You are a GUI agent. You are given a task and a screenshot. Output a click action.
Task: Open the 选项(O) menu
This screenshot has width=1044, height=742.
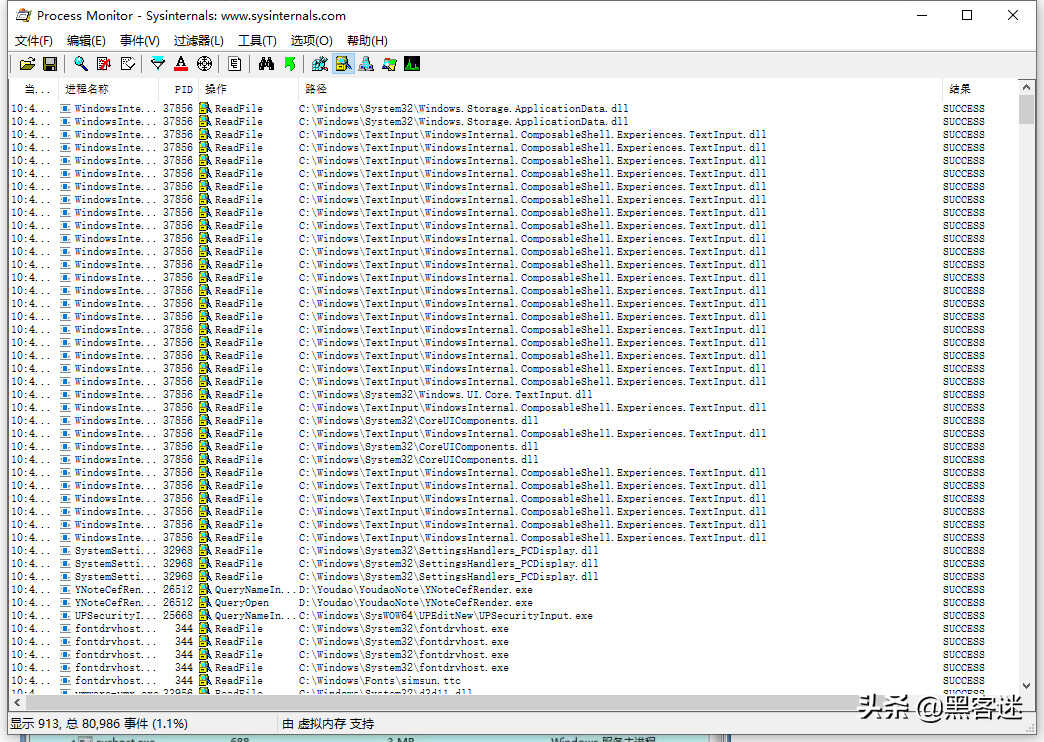tap(312, 41)
